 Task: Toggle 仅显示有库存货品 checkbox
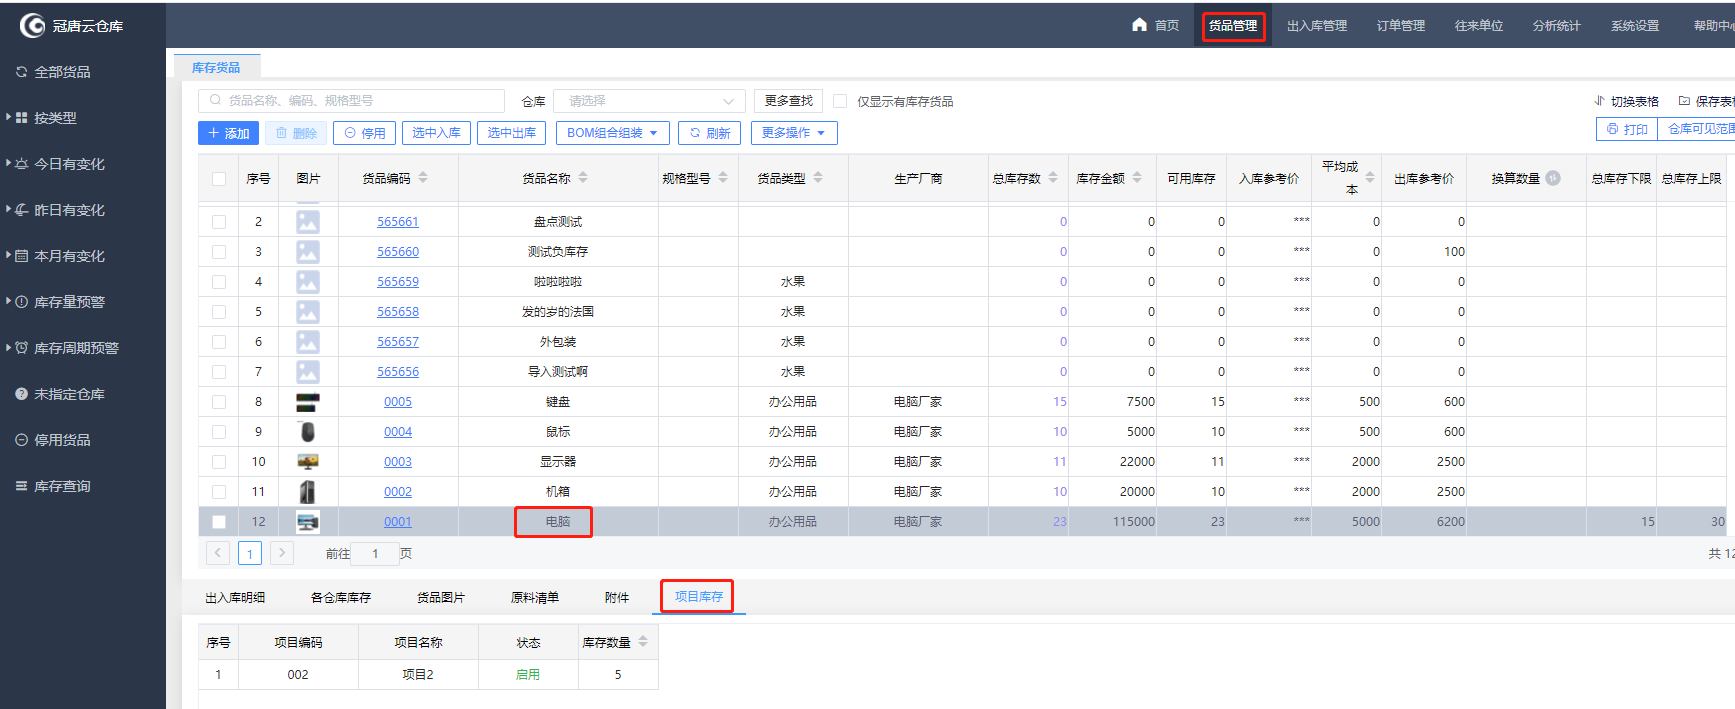(840, 101)
